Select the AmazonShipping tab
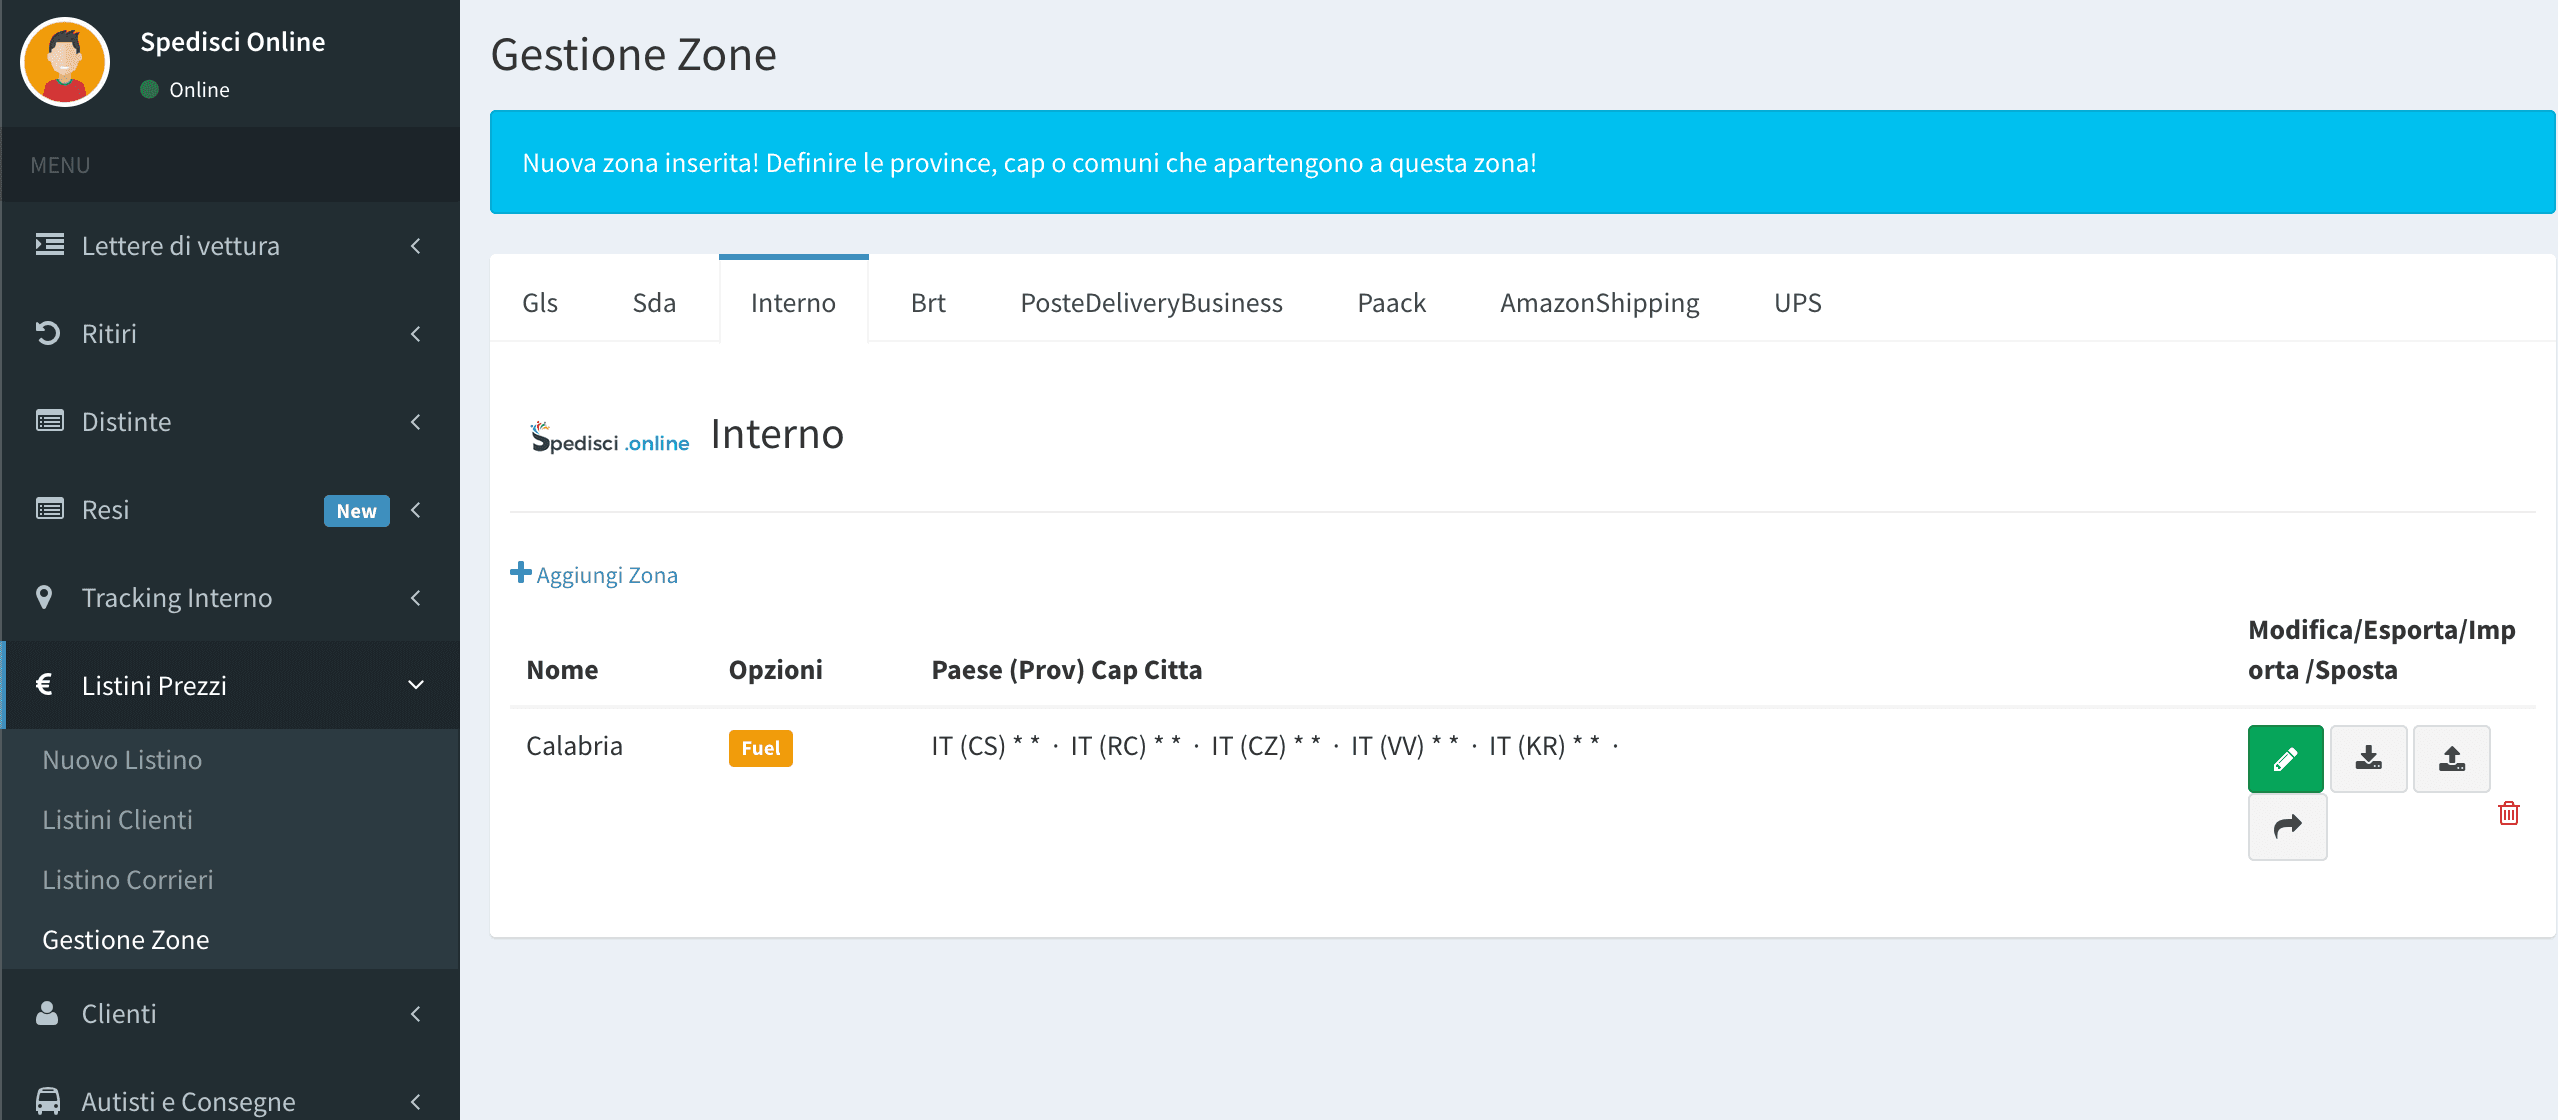Screen dimensions: 2558x1120 1599,303
